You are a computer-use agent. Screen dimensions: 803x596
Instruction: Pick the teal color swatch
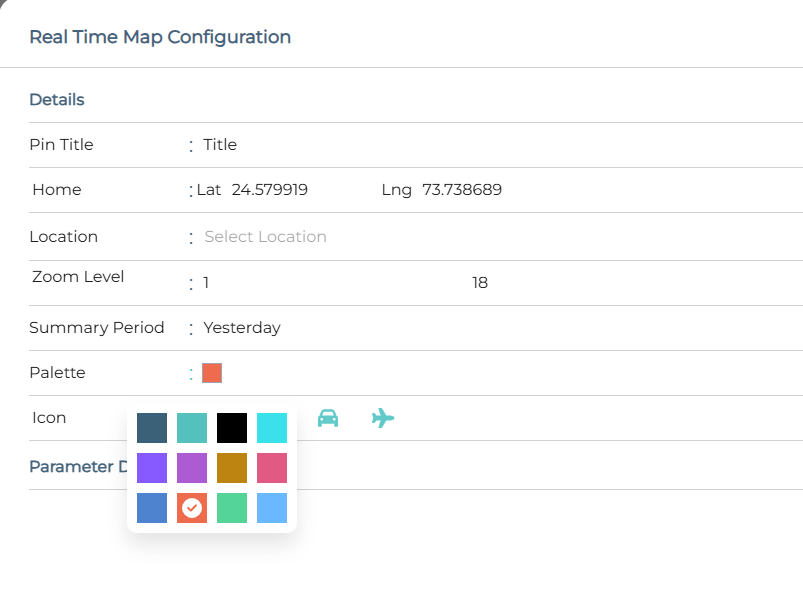[x=192, y=428]
